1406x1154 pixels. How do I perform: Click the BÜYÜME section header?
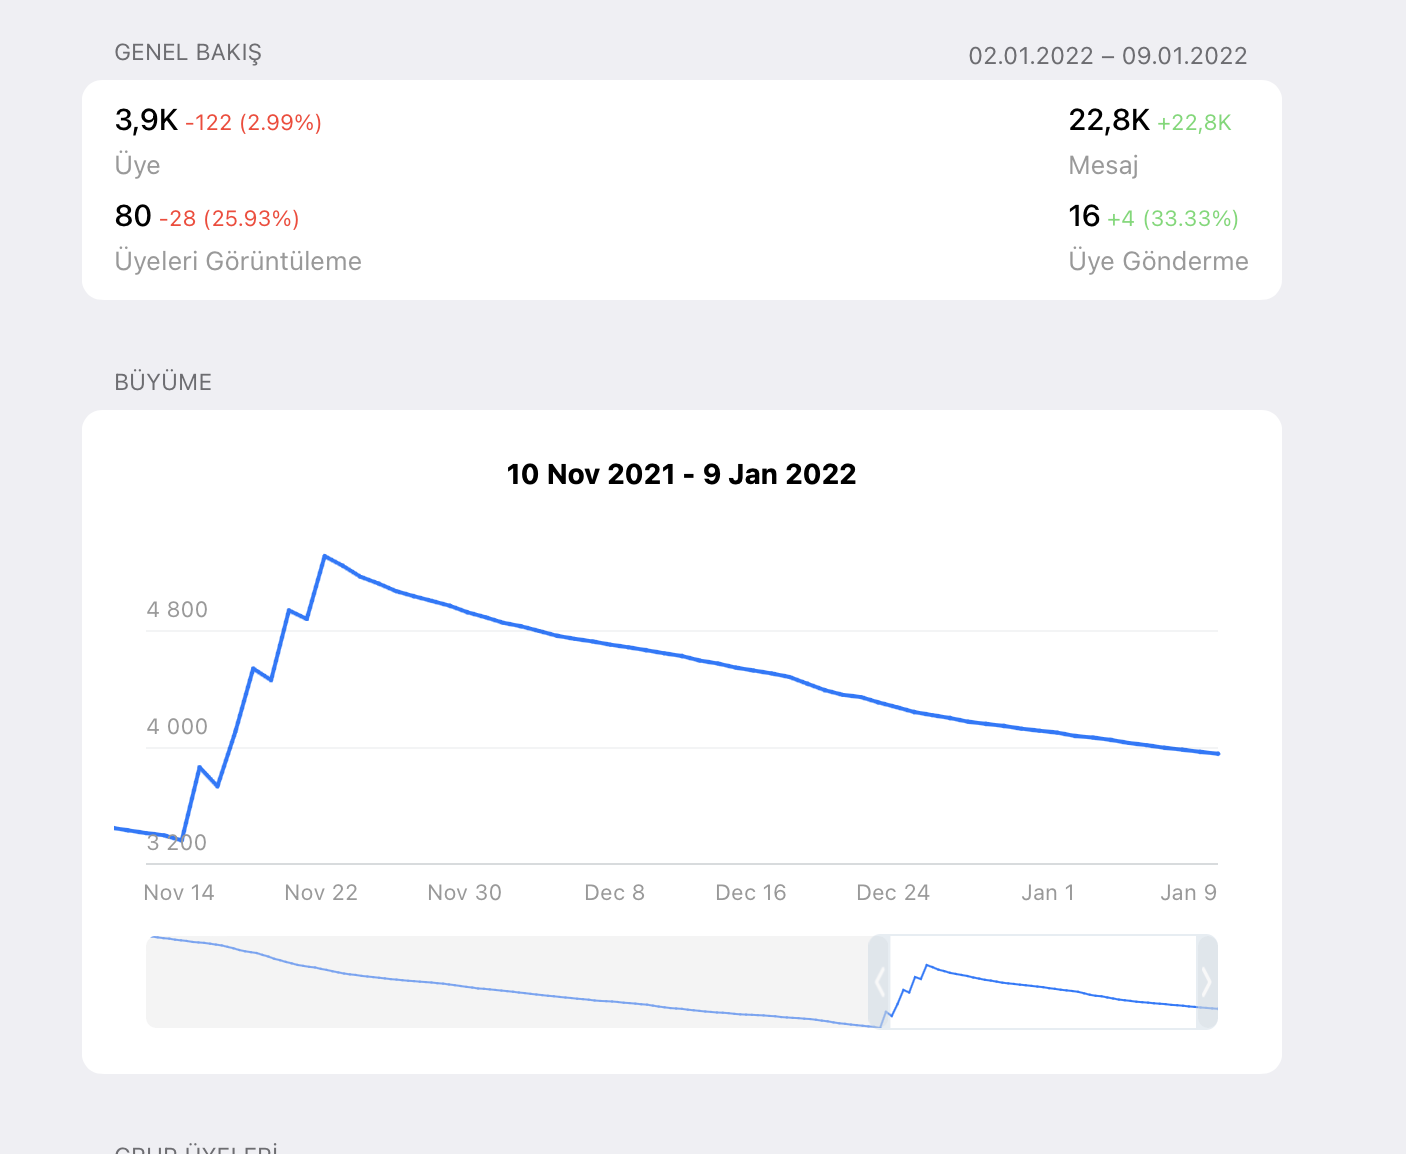coord(163,382)
